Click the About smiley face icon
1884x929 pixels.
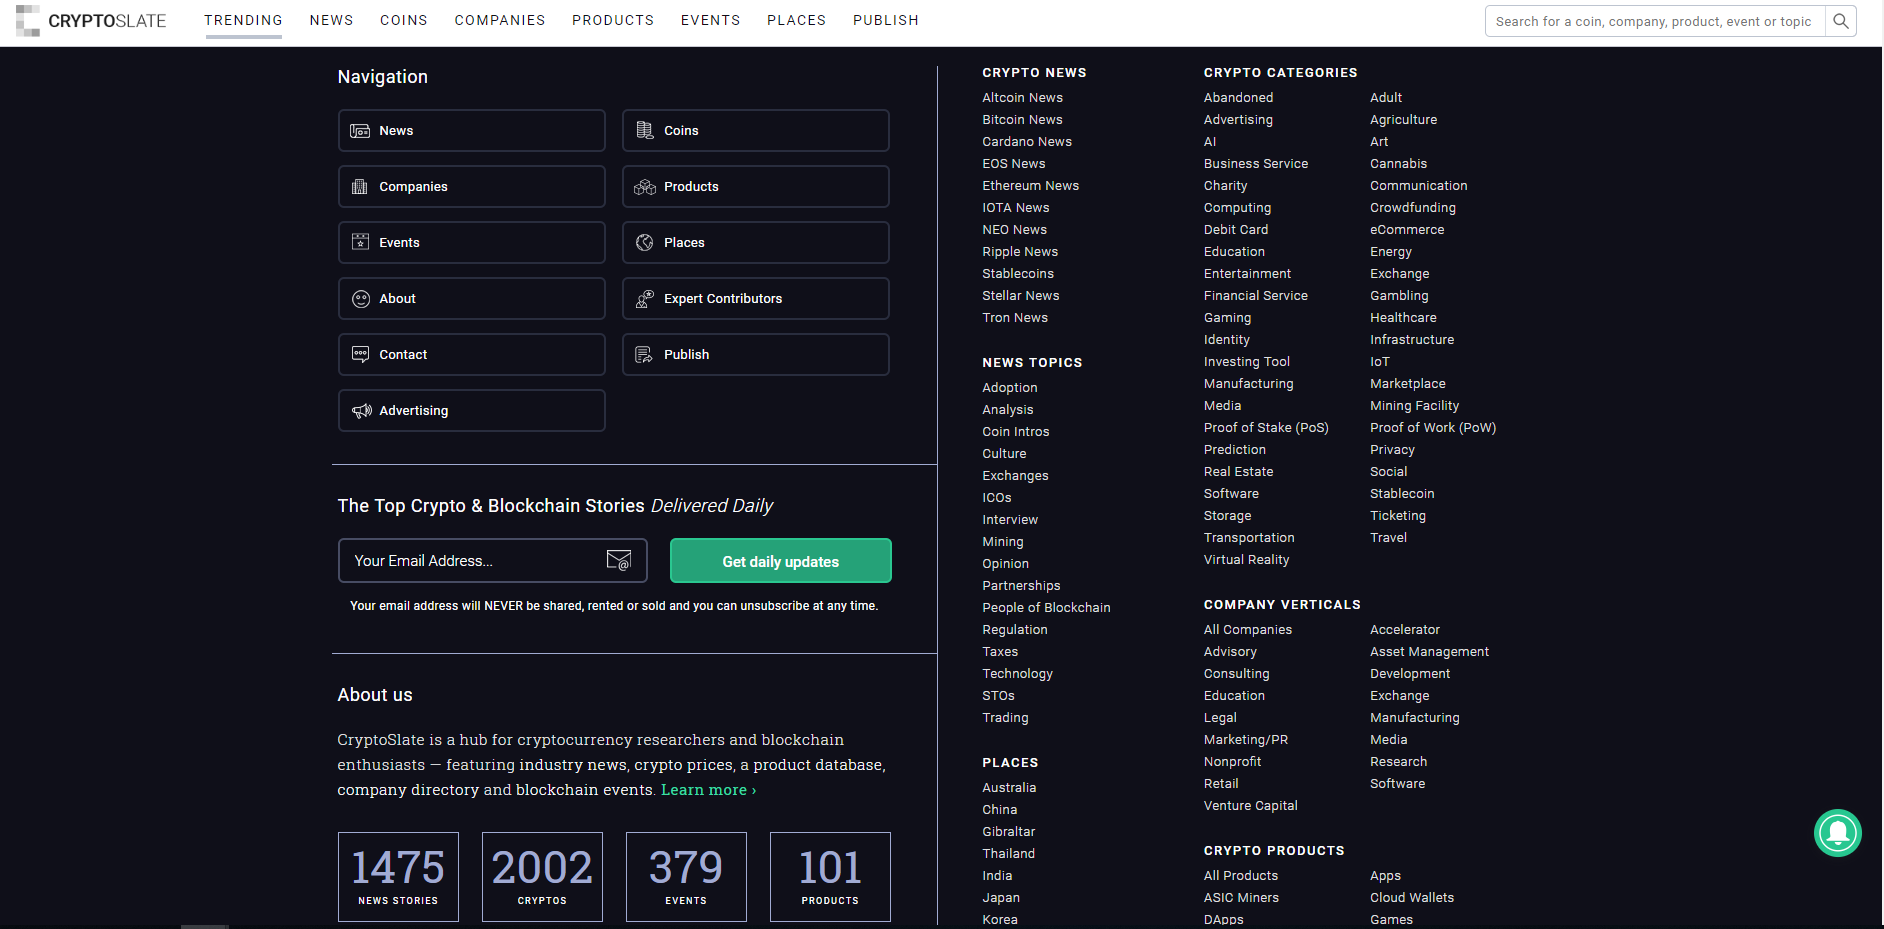pyautogui.click(x=361, y=299)
